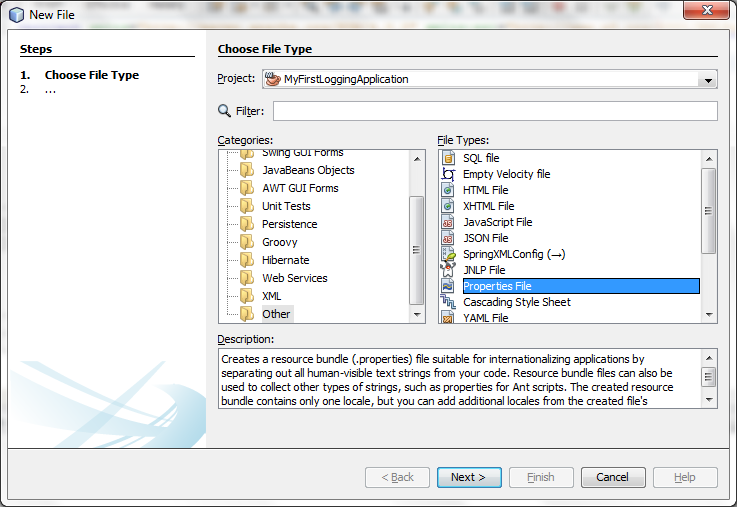This screenshot has height=507, width=737.
Task: Select SpringXMLConfig file type
Action: [x=514, y=254]
